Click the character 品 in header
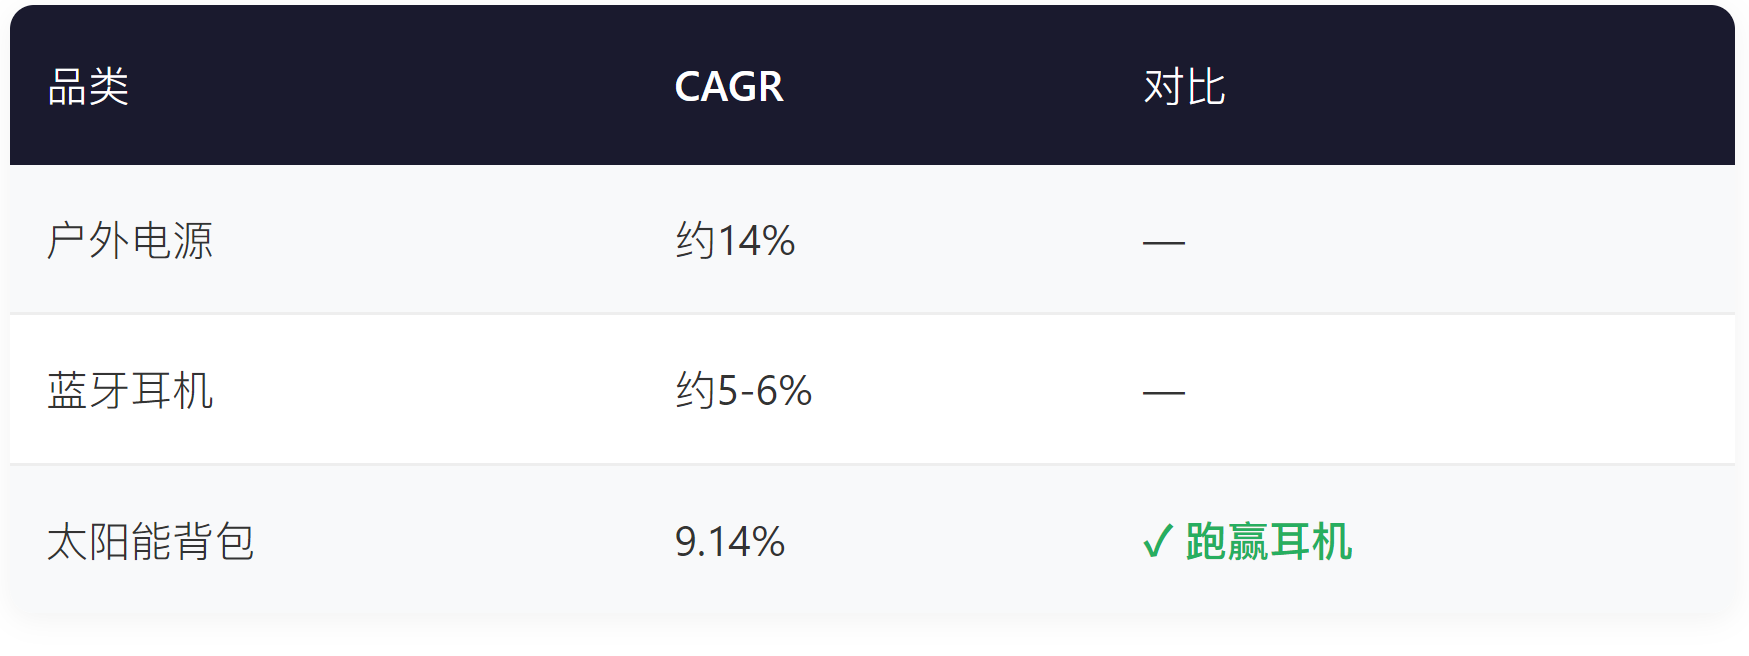This screenshot has width=1749, height=656. point(67,87)
